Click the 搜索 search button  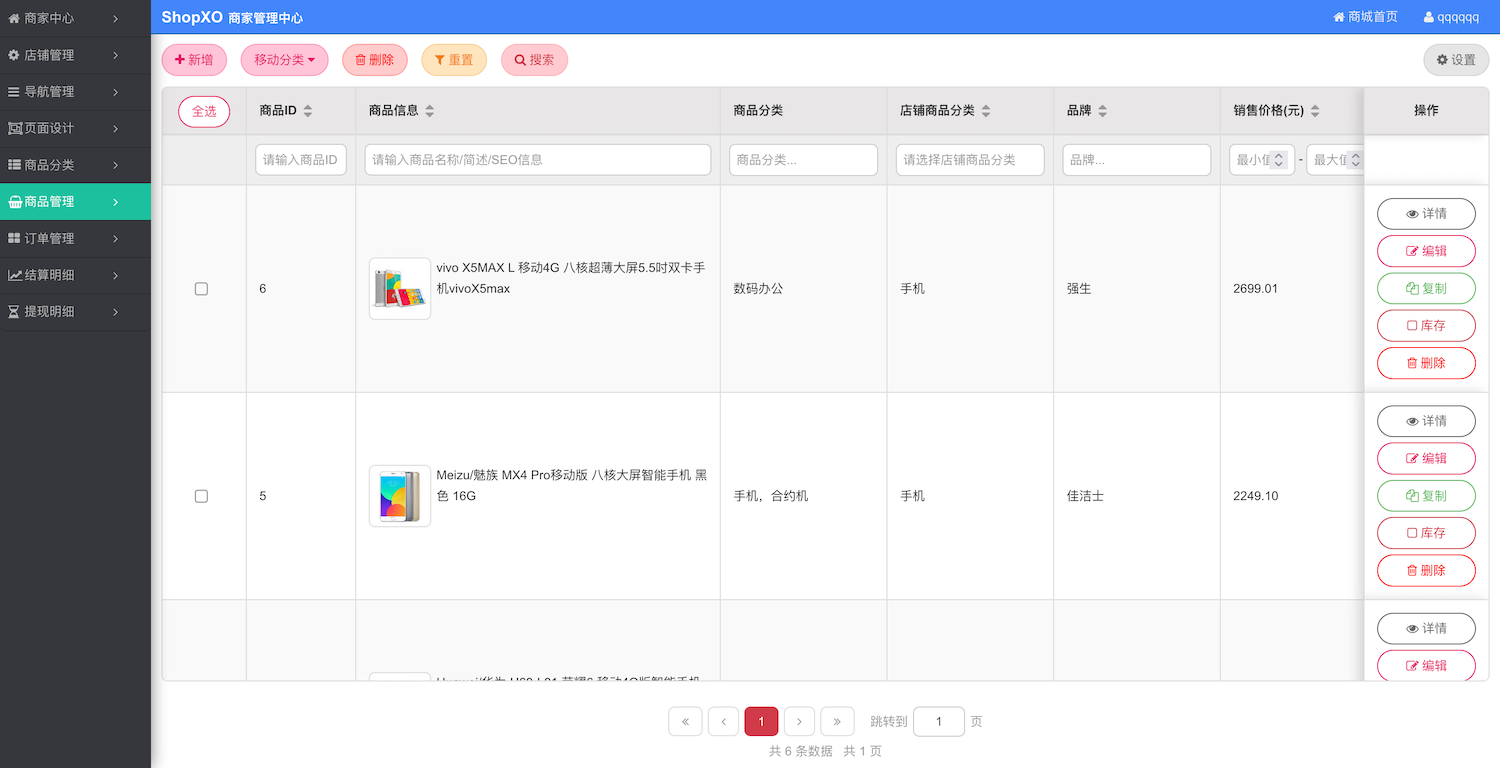(534, 60)
